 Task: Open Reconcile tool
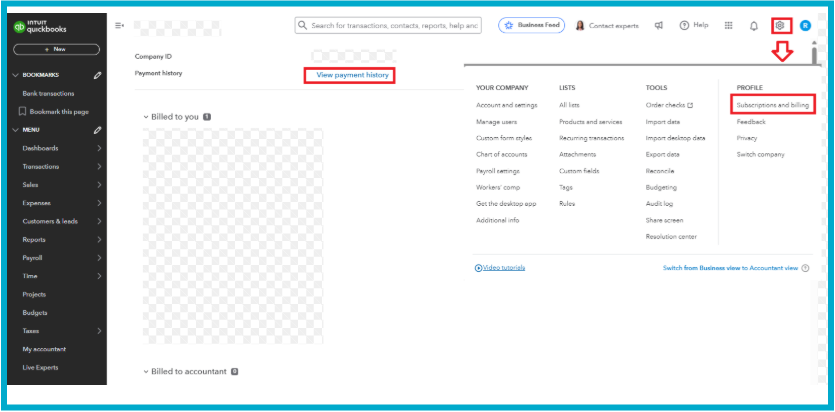click(x=660, y=171)
